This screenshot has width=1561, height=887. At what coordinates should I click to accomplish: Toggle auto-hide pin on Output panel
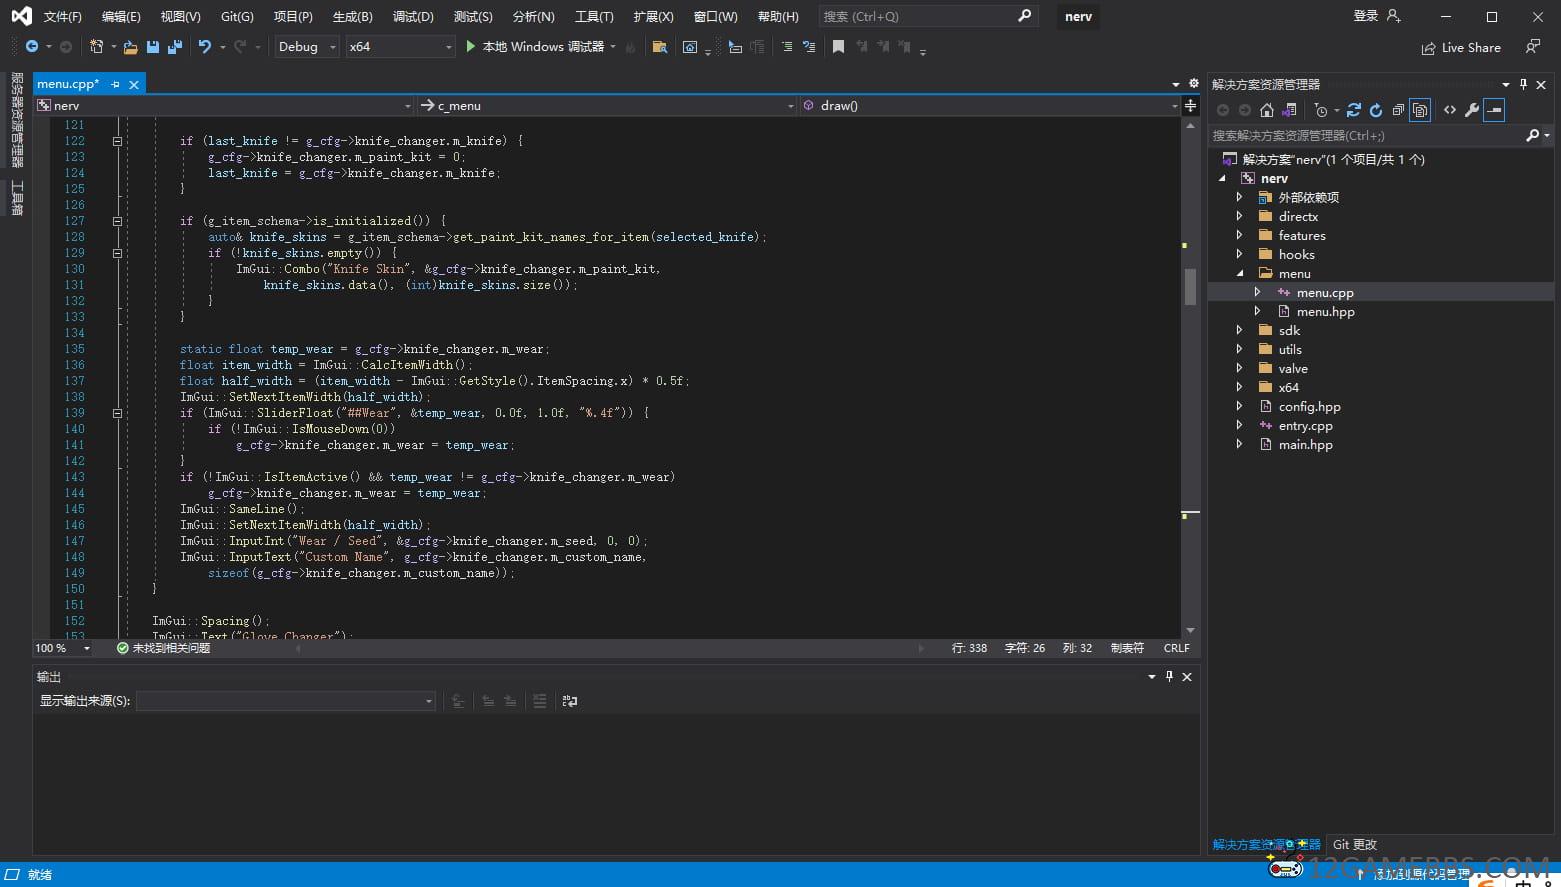[x=1169, y=677]
